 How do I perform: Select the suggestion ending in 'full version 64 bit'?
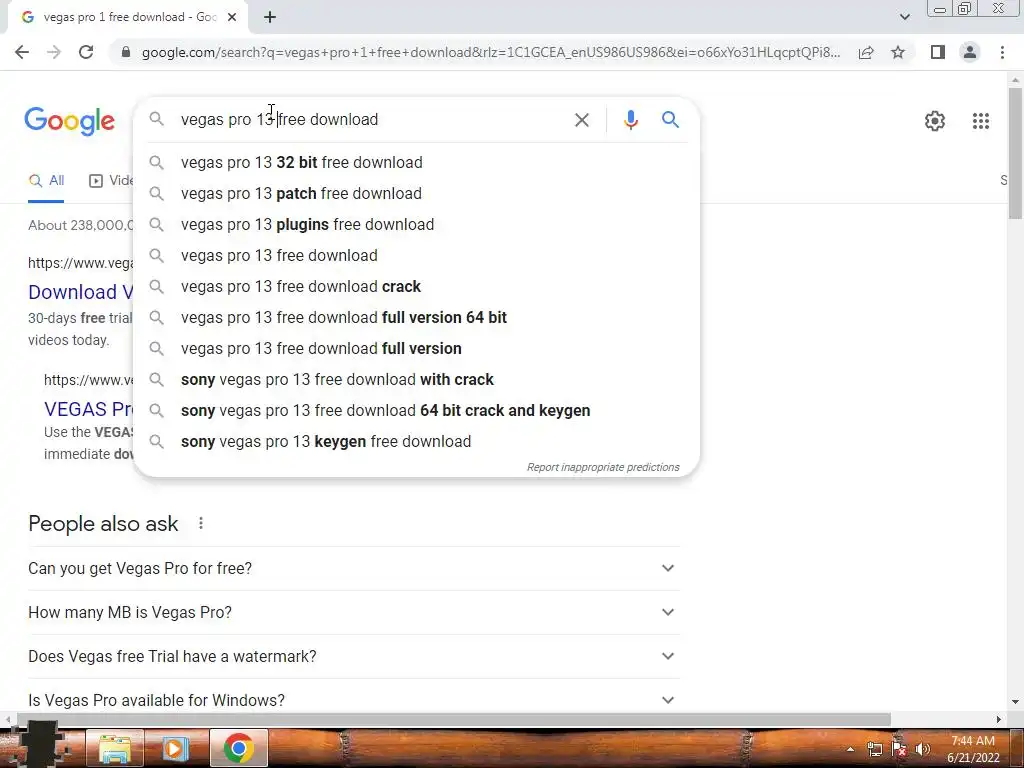tap(416, 317)
